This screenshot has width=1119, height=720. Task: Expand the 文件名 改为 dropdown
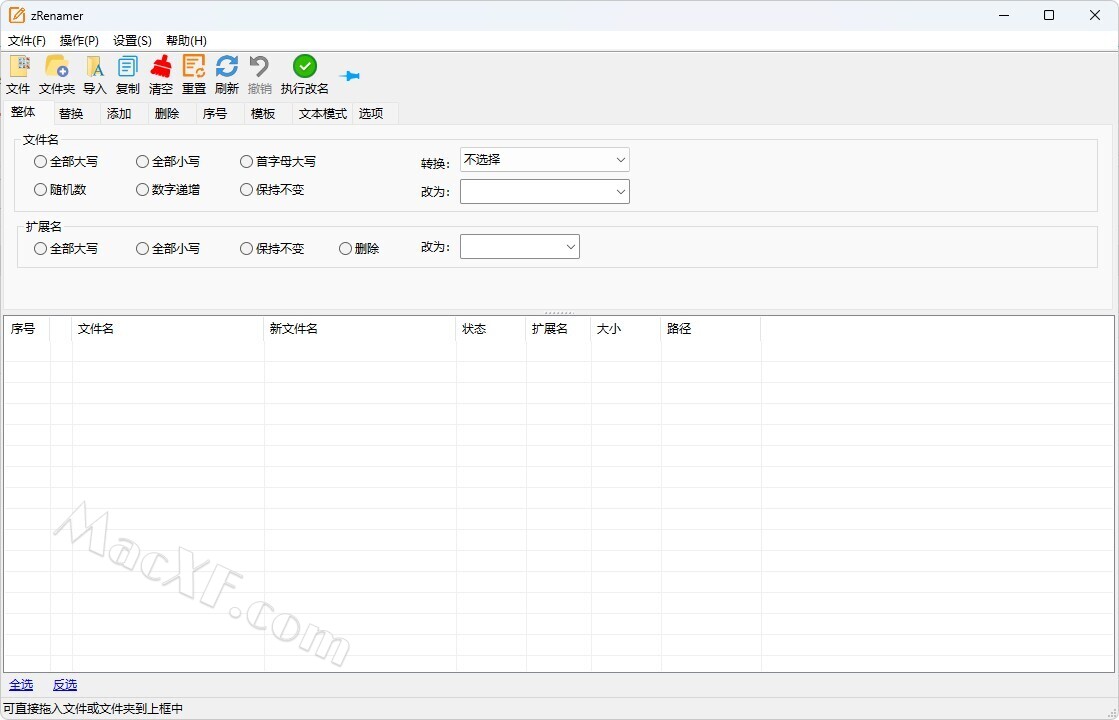click(544, 191)
